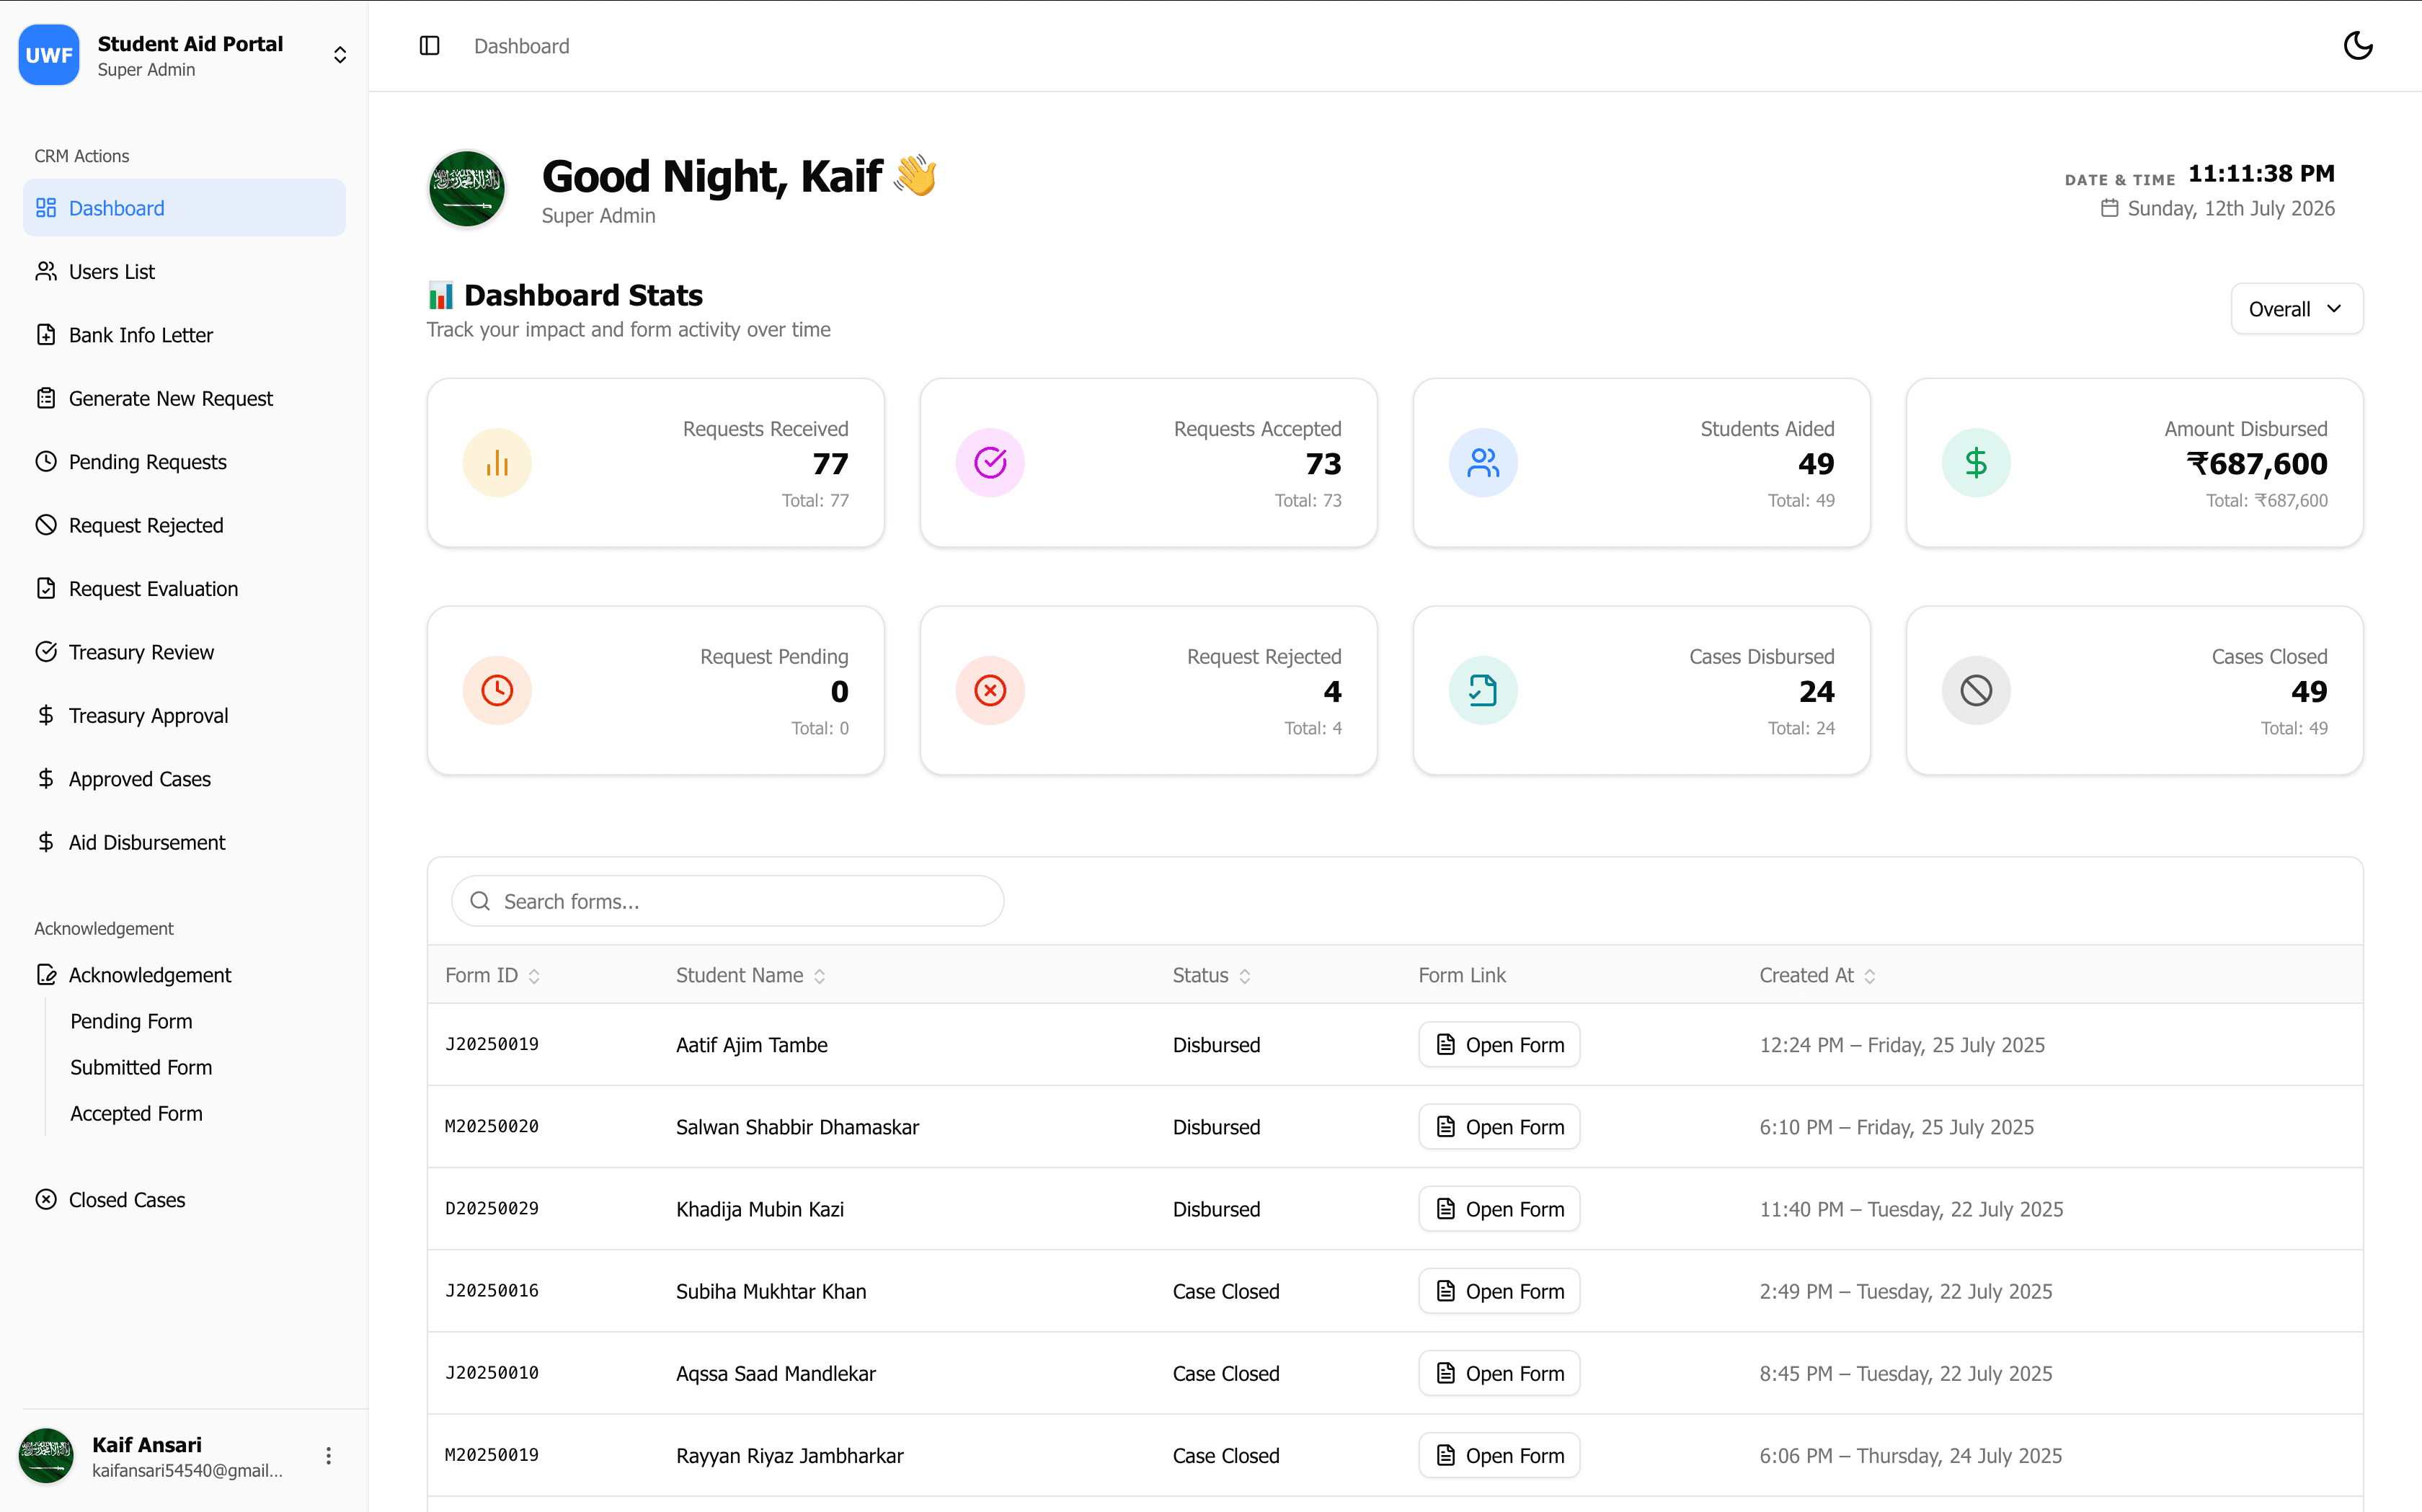
Task: Click the Requests Received bar chart icon
Action: (497, 463)
